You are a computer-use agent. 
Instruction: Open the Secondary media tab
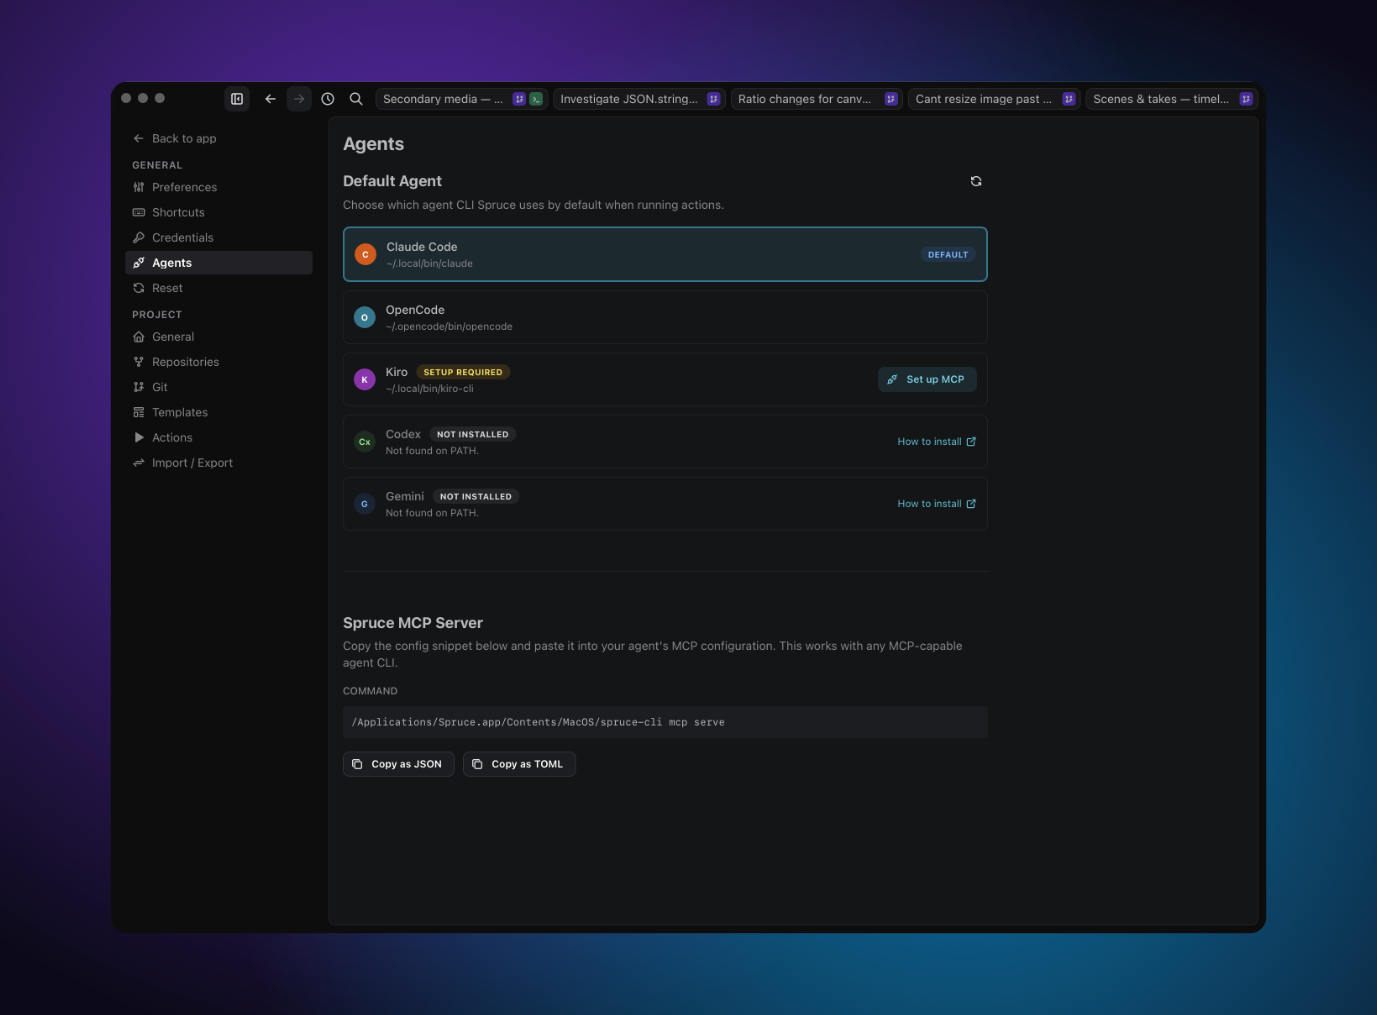click(461, 99)
